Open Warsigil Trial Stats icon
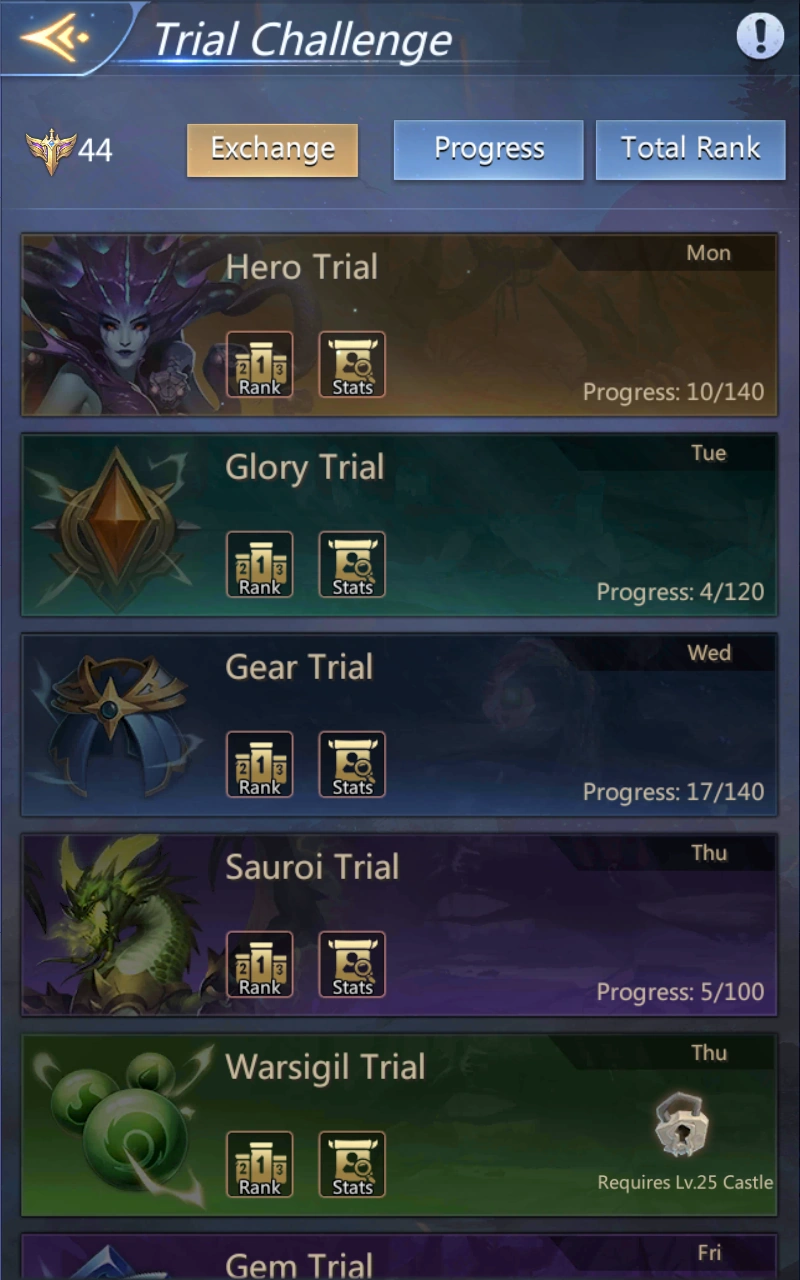Viewport: 800px width, 1280px height. (352, 1164)
